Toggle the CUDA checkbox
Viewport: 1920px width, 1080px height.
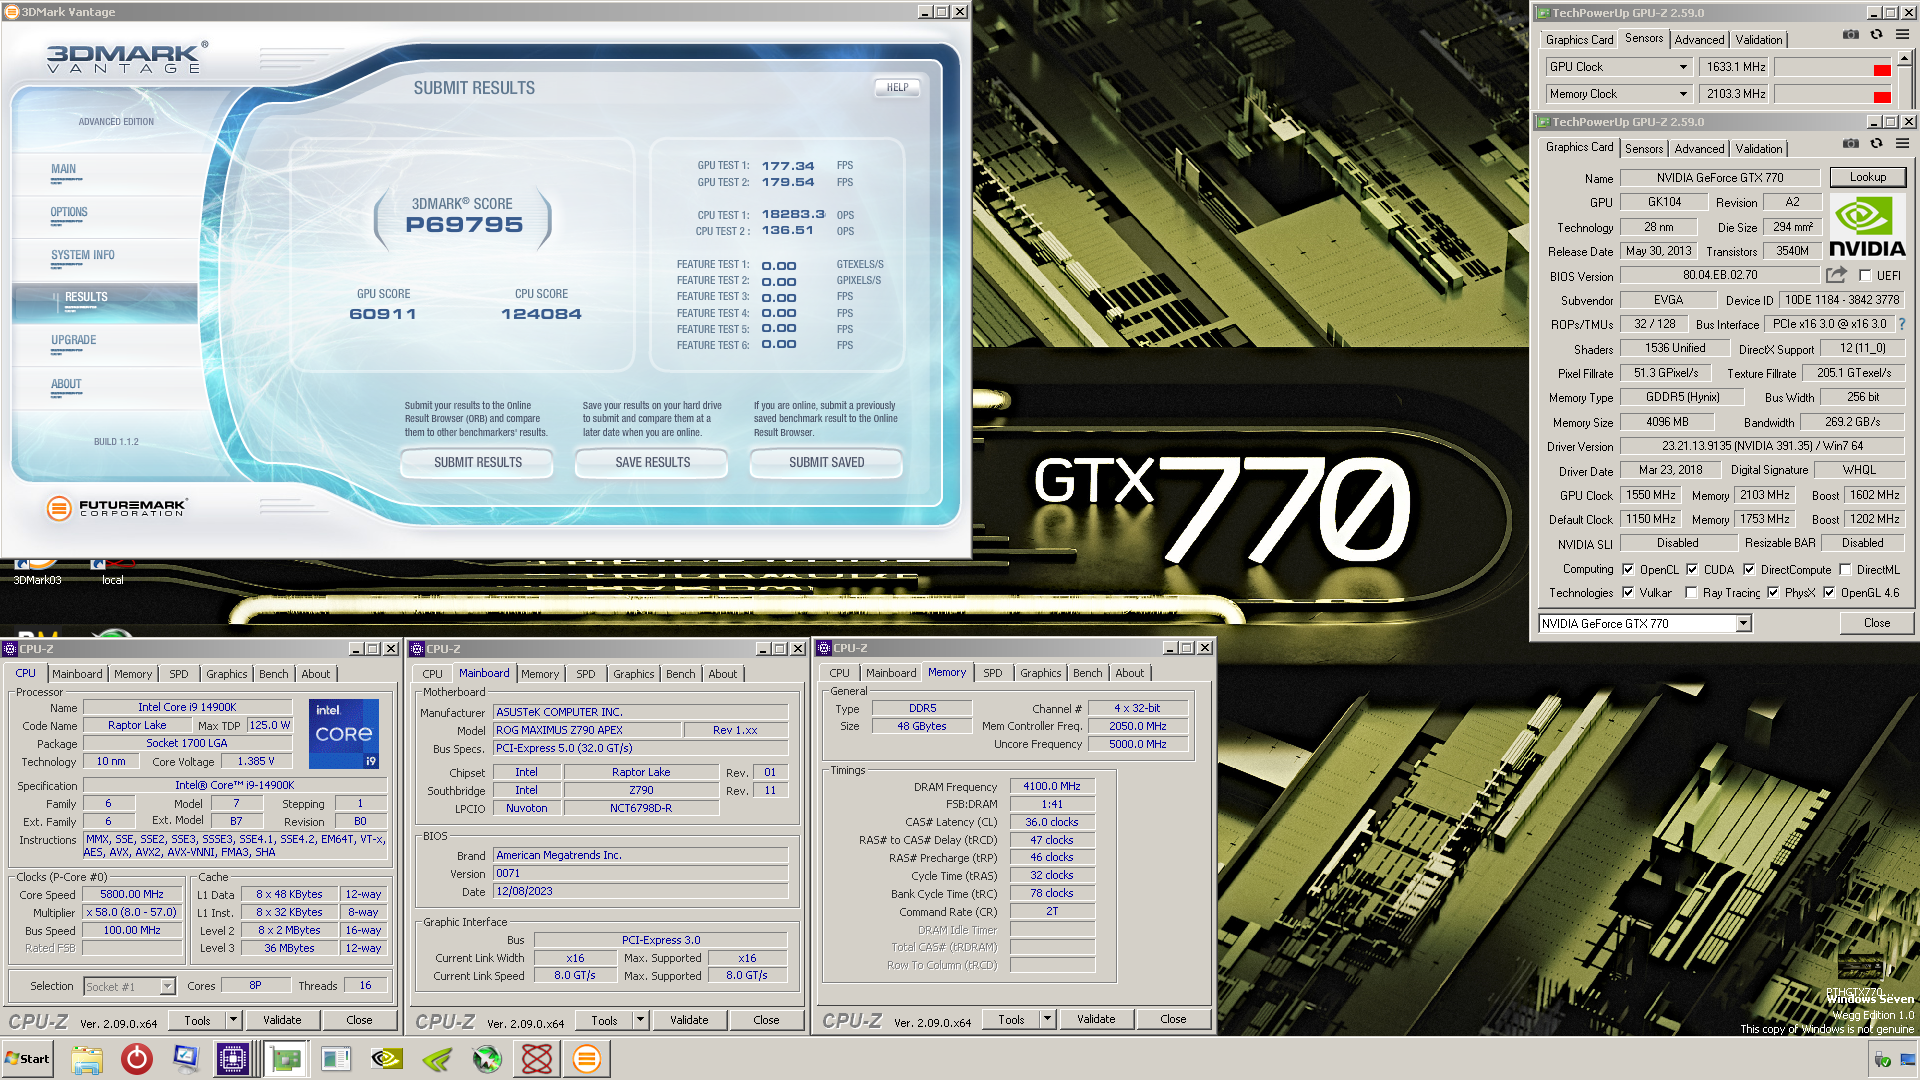(1692, 569)
